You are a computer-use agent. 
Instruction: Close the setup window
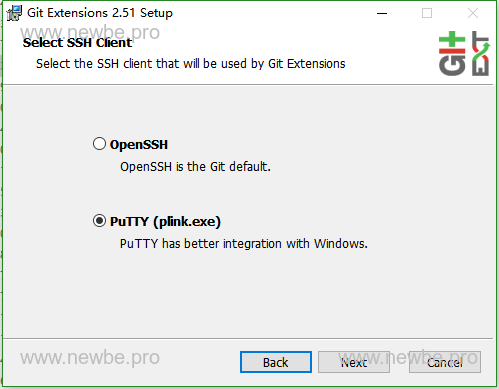[x=473, y=13]
